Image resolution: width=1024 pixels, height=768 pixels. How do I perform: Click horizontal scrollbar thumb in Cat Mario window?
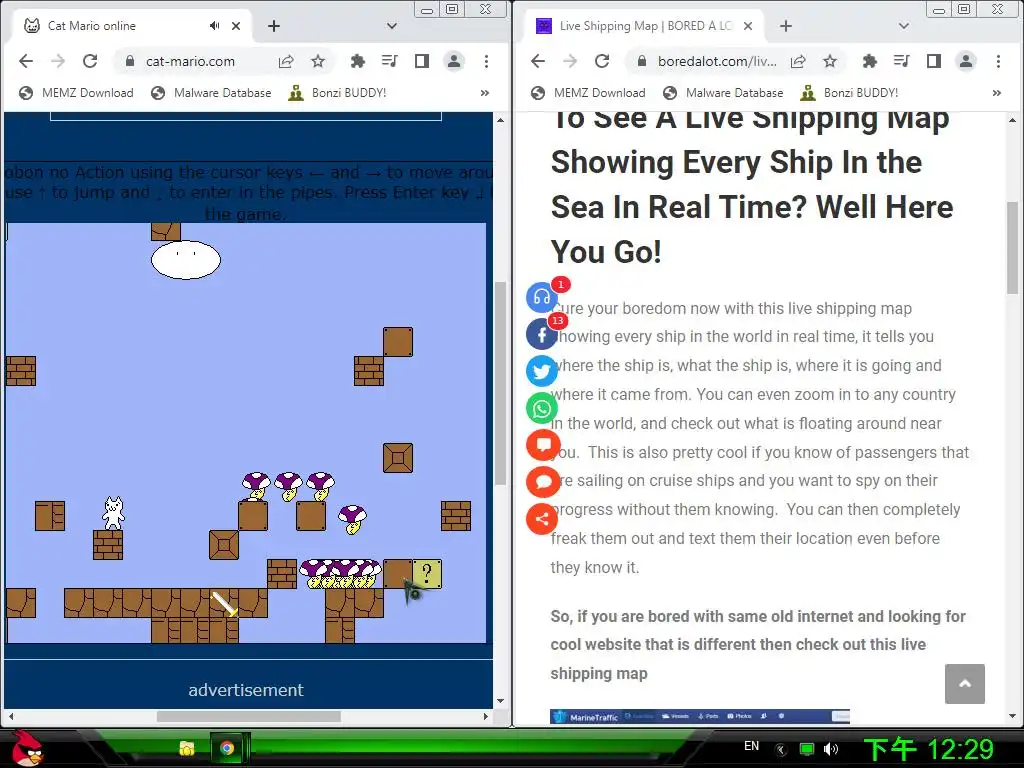[x=249, y=716]
